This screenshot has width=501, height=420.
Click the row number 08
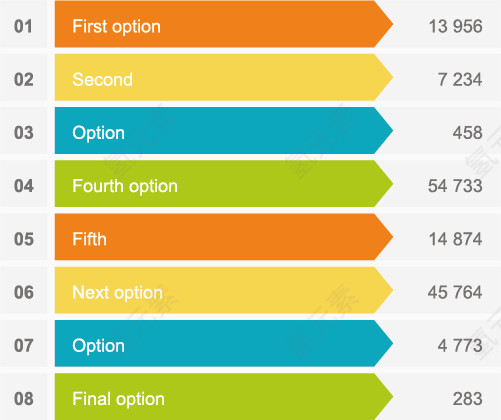(x=24, y=399)
